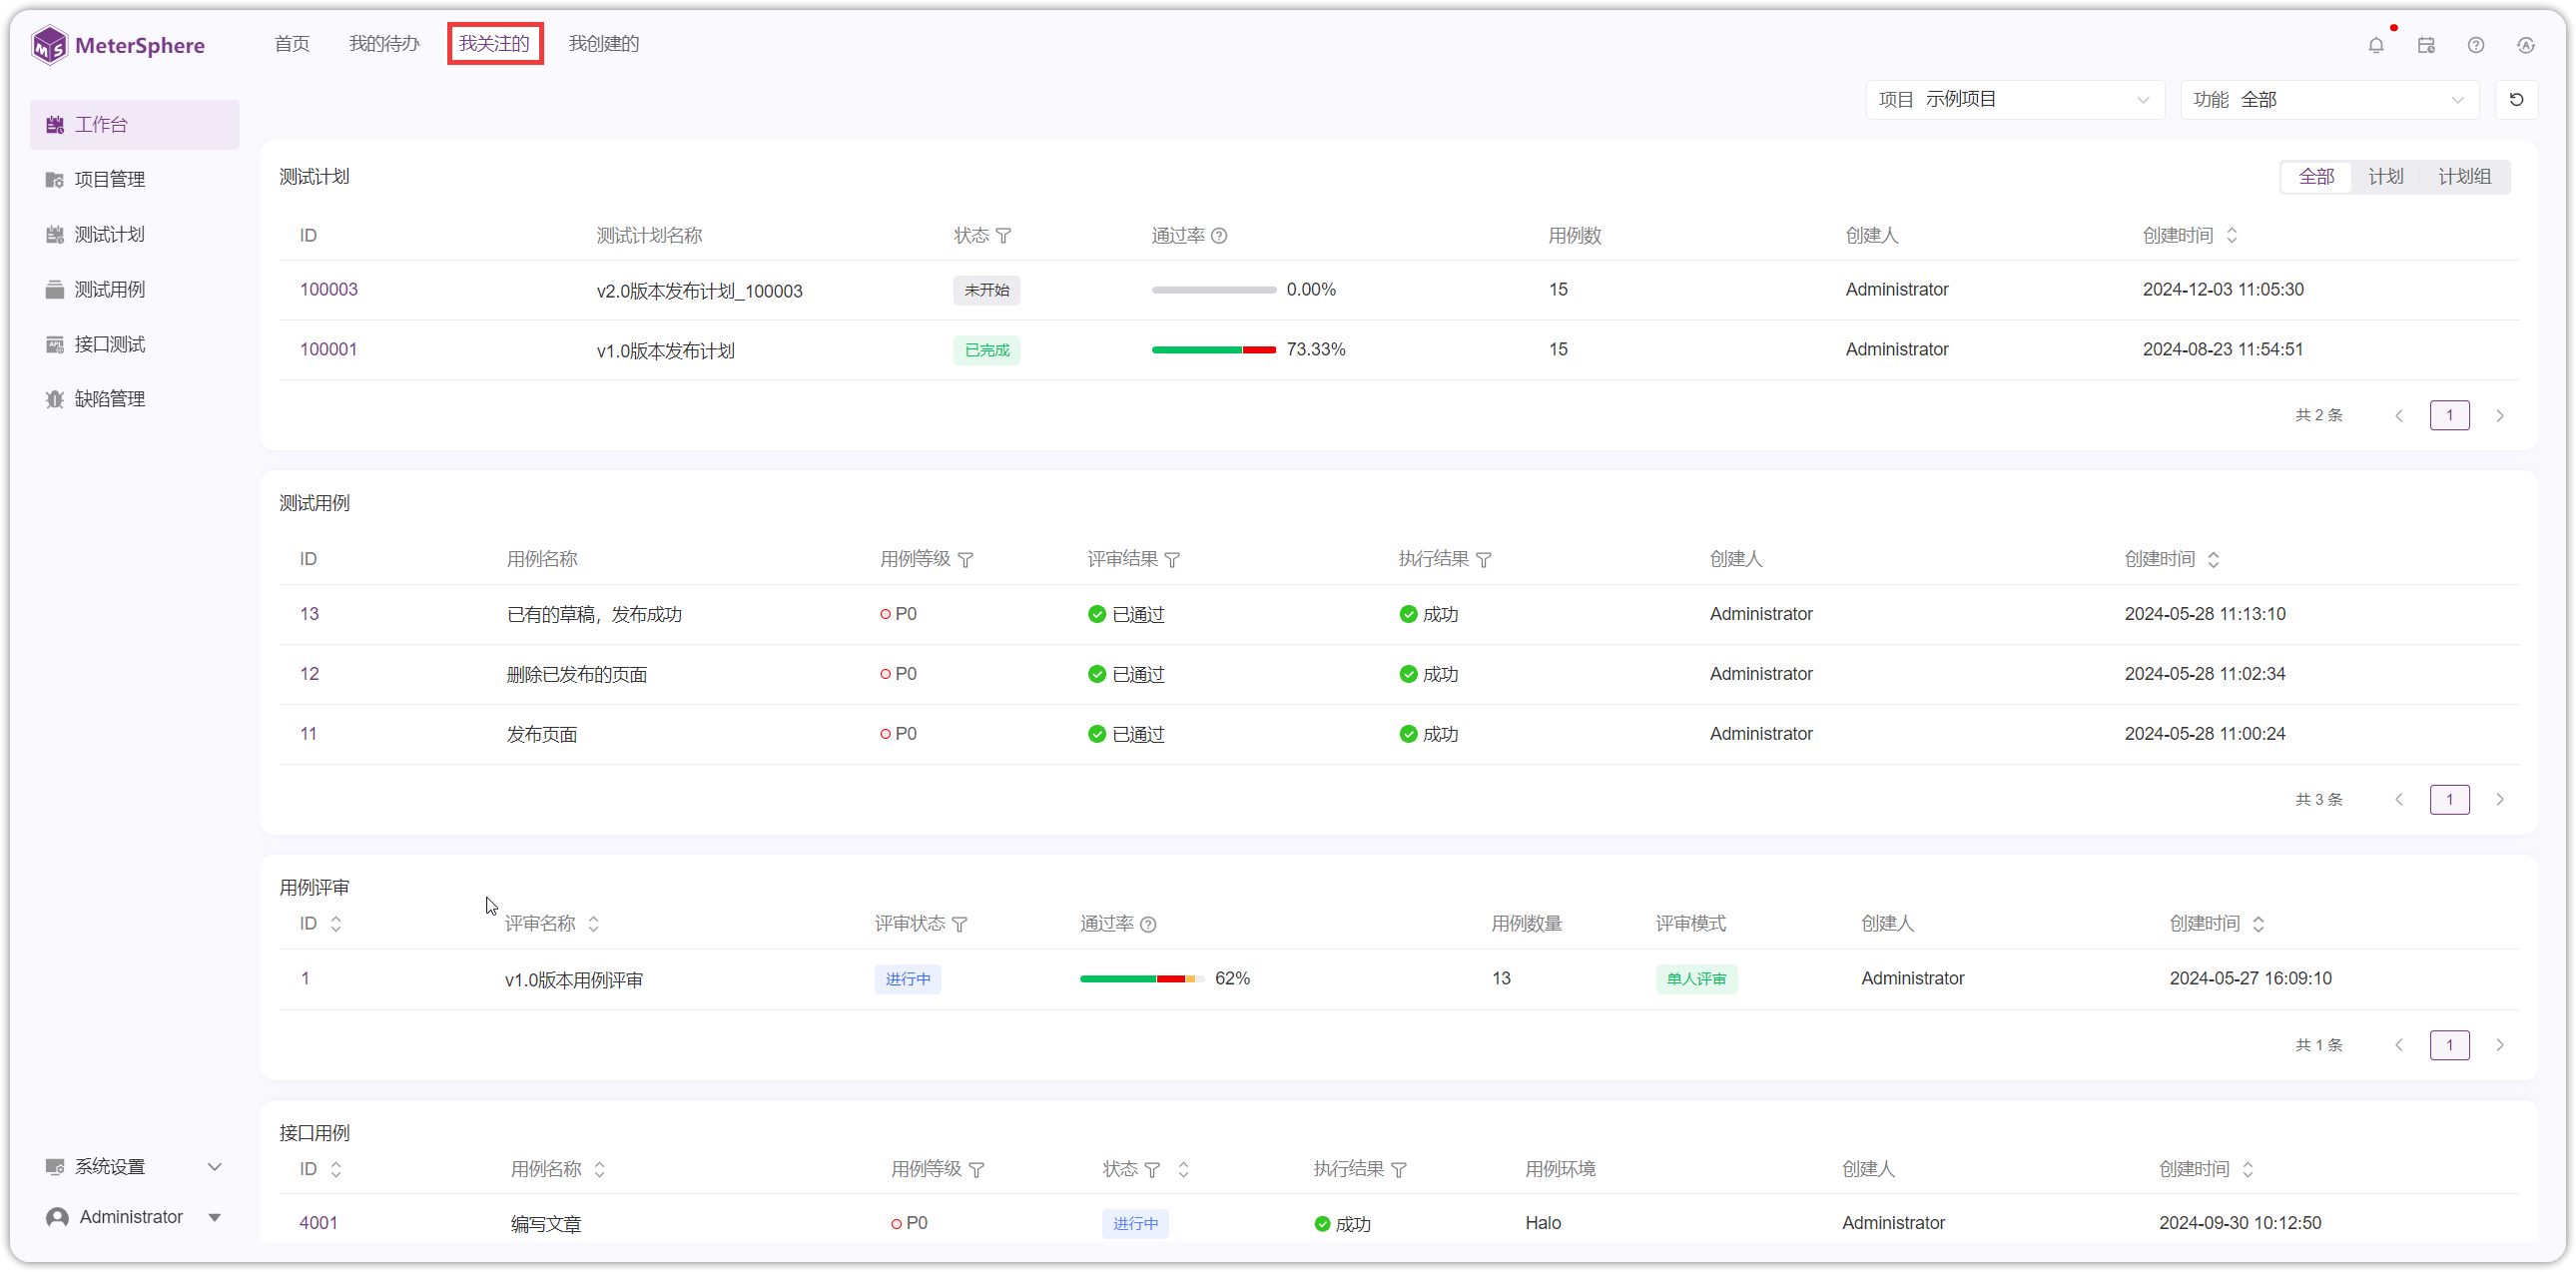
Task: Open the notifications bell icon
Action: pyautogui.click(x=2375, y=45)
